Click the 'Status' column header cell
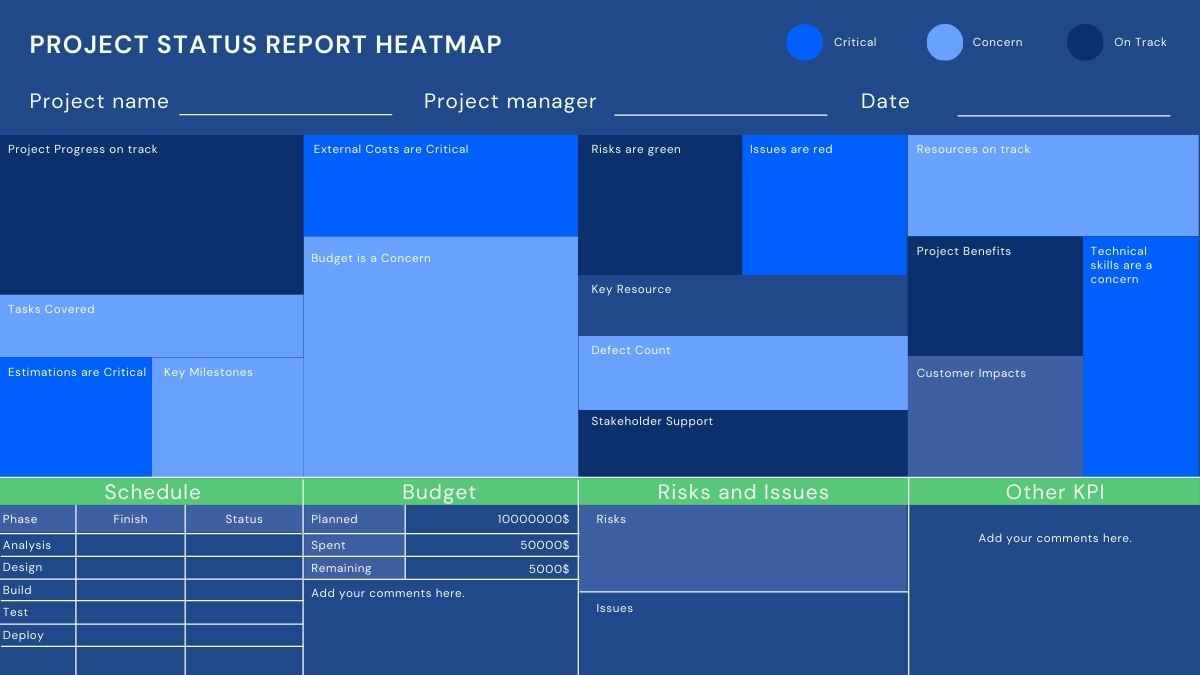Image resolution: width=1200 pixels, height=675 pixels. point(244,519)
